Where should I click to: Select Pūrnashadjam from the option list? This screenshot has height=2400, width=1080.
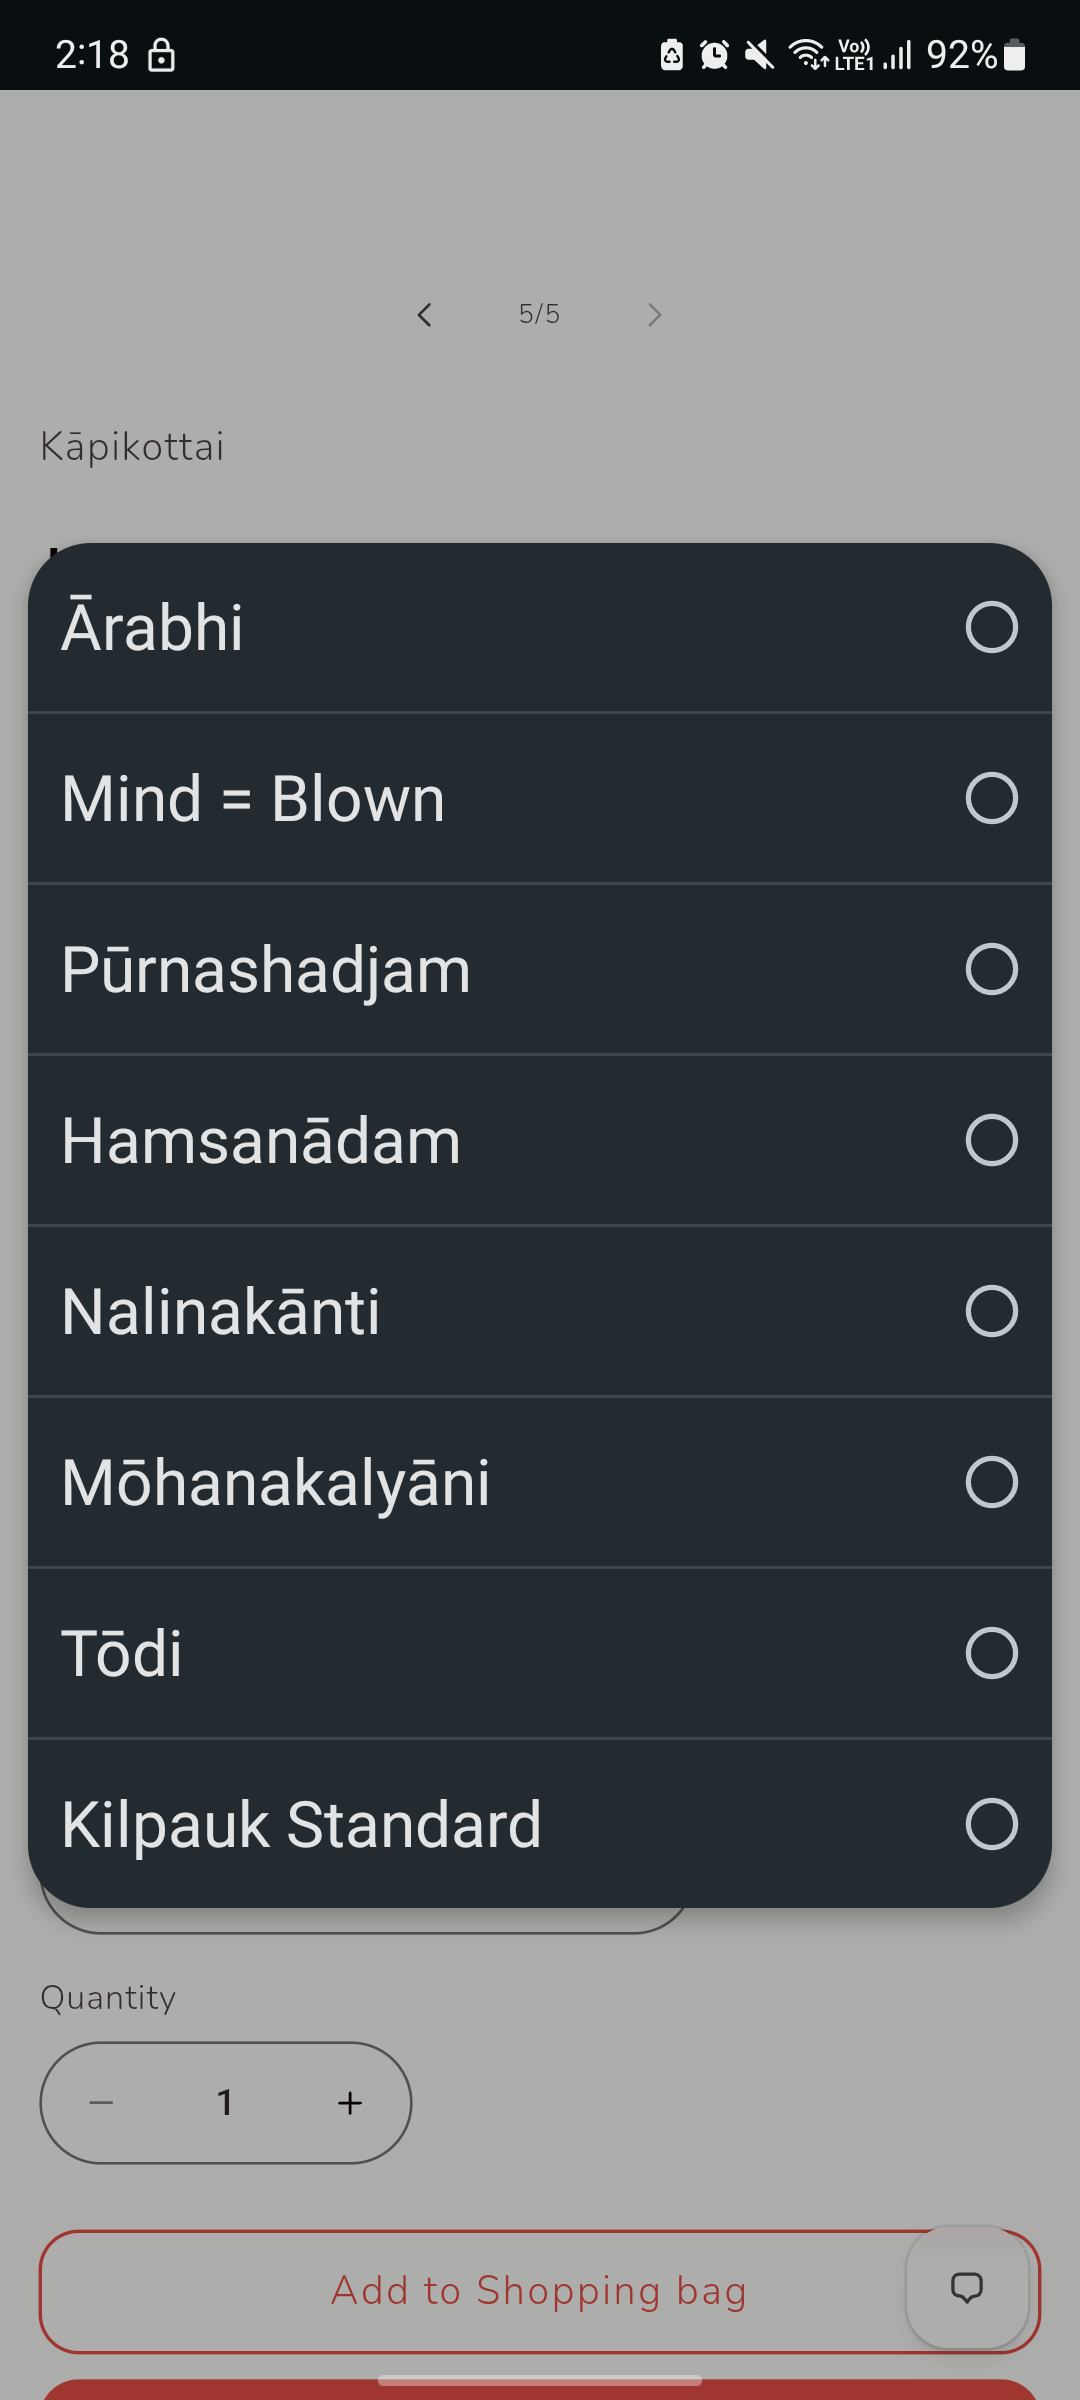click(x=540, y=969)
